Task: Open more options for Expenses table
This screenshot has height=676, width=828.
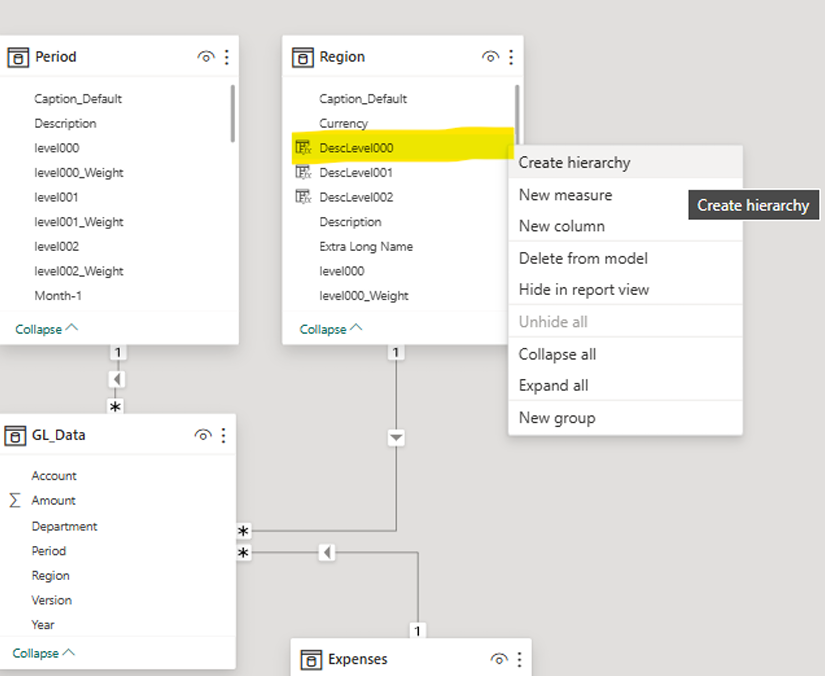Action: (x=520, y=659)
